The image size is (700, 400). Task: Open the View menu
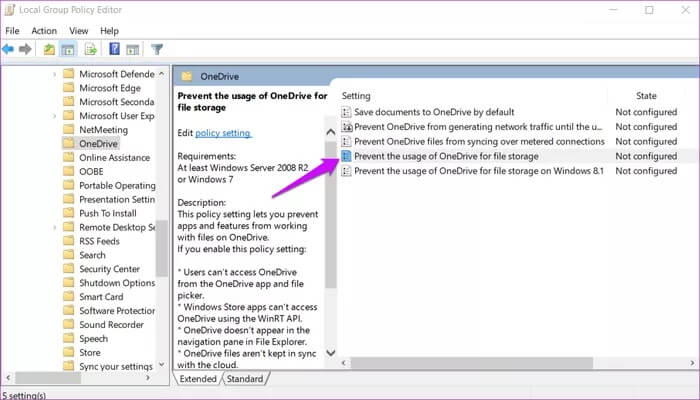click(79, 31)
